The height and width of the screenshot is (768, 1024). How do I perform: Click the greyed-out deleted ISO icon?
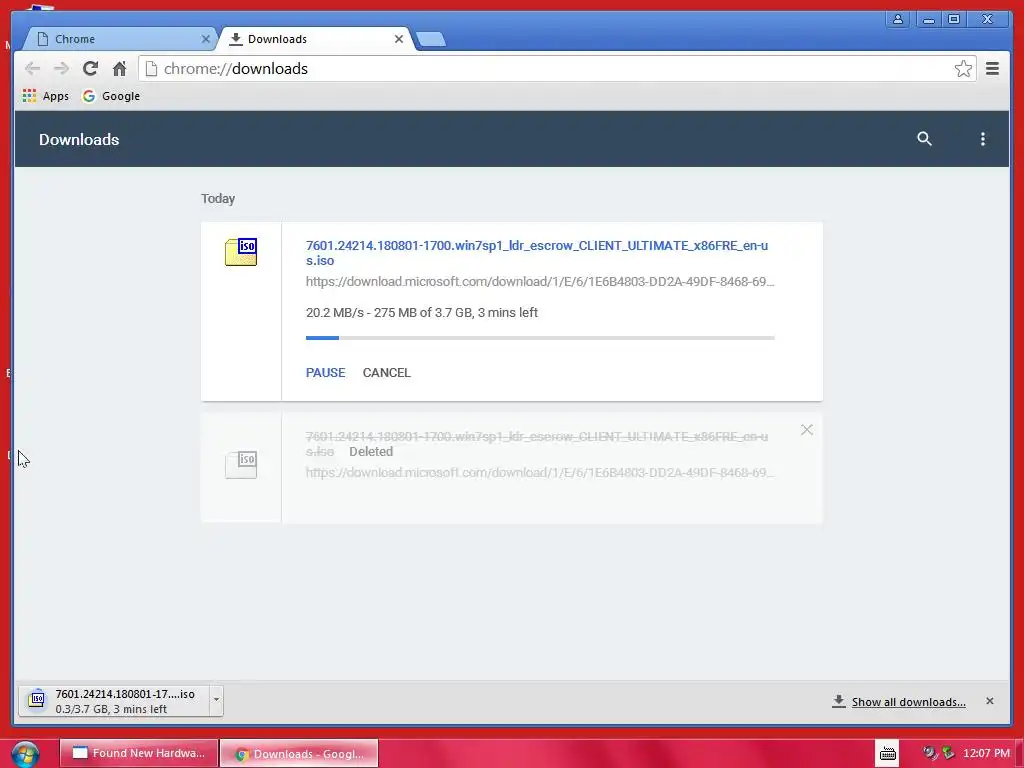241,464
